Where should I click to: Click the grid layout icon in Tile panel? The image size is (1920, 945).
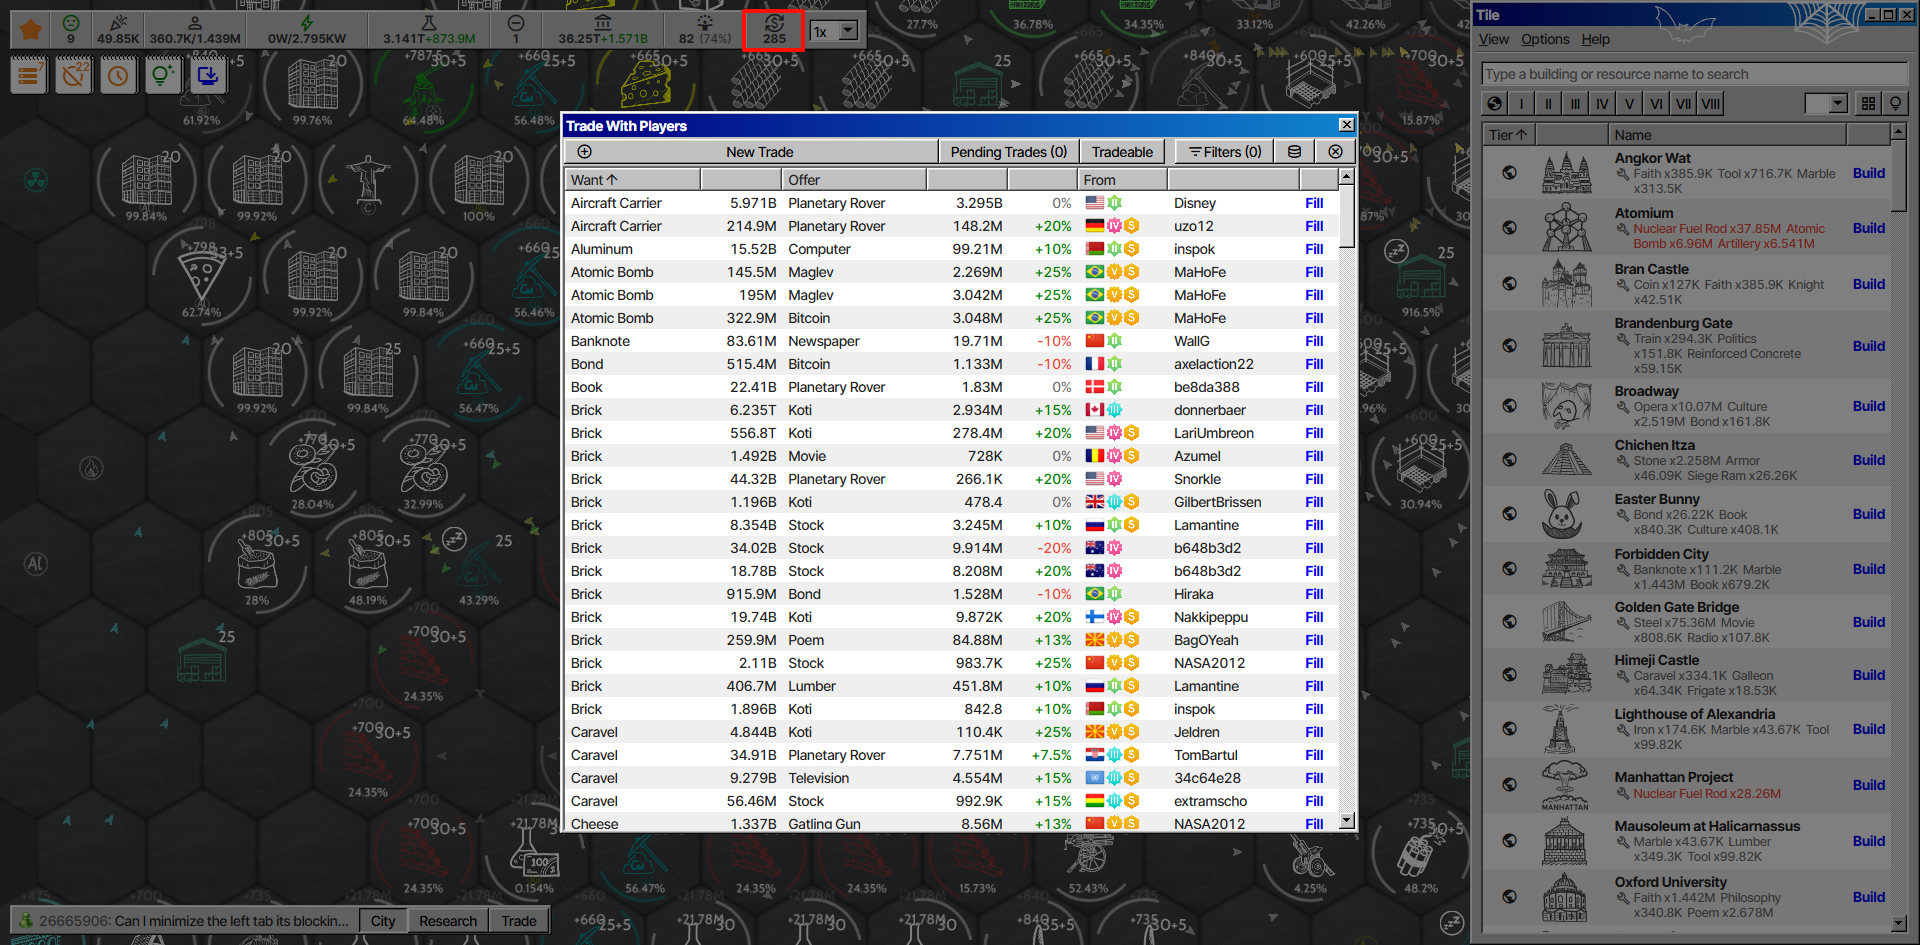coord(1868,104)
